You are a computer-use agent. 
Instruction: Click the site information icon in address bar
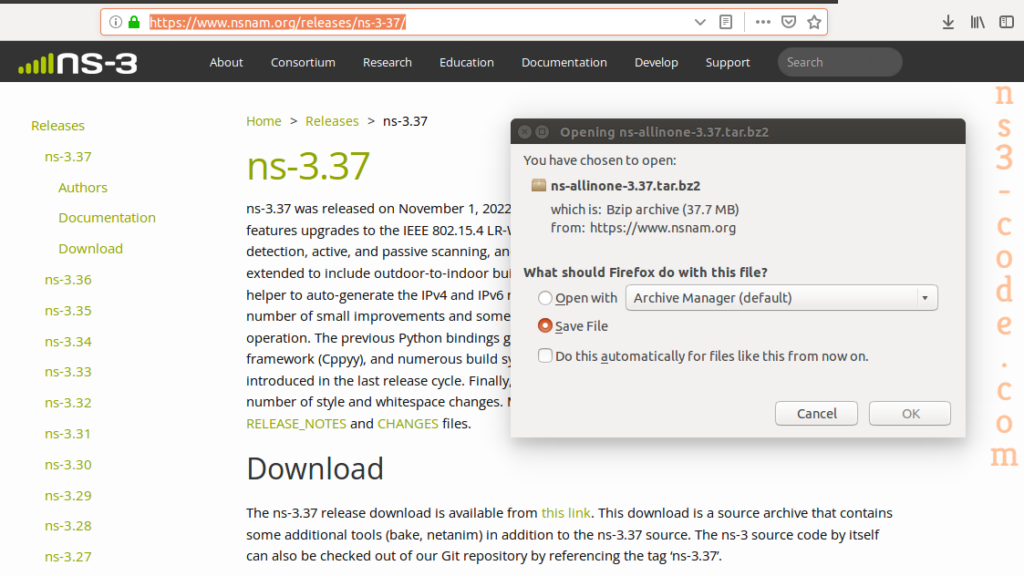point(116,22)
